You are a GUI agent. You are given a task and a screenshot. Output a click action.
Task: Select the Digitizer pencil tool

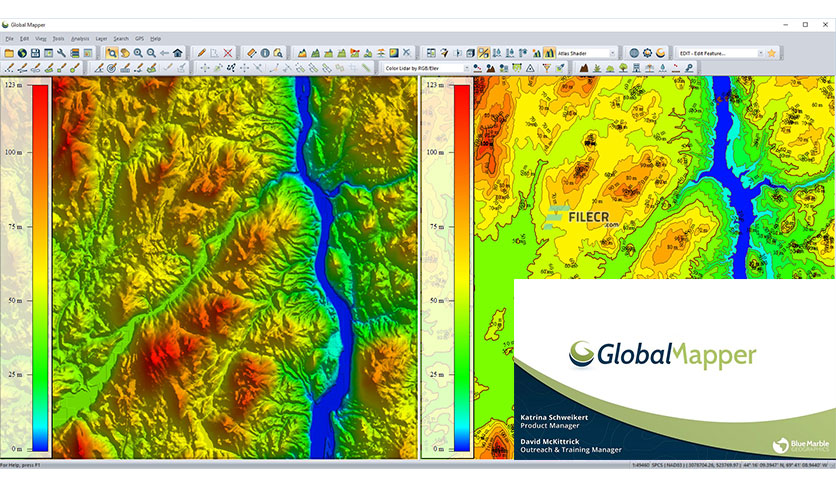click(x=201, y=52)
